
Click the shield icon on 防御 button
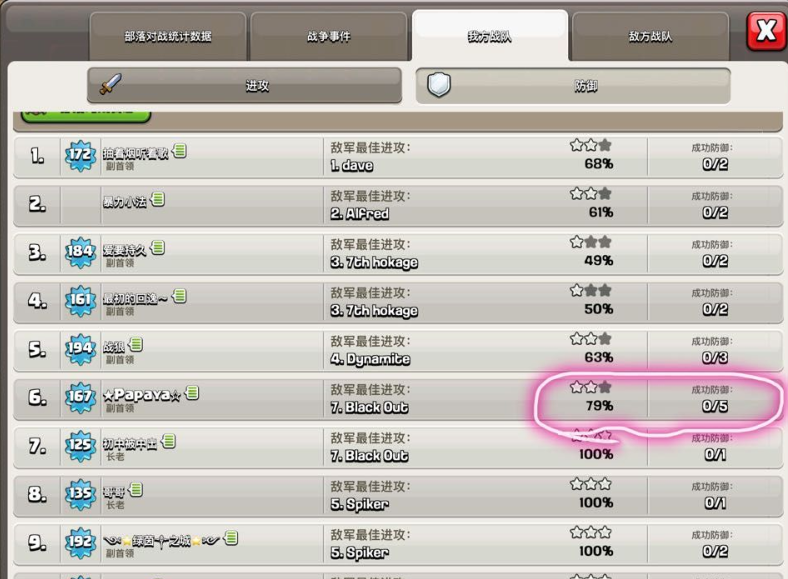tap(439, 85)
